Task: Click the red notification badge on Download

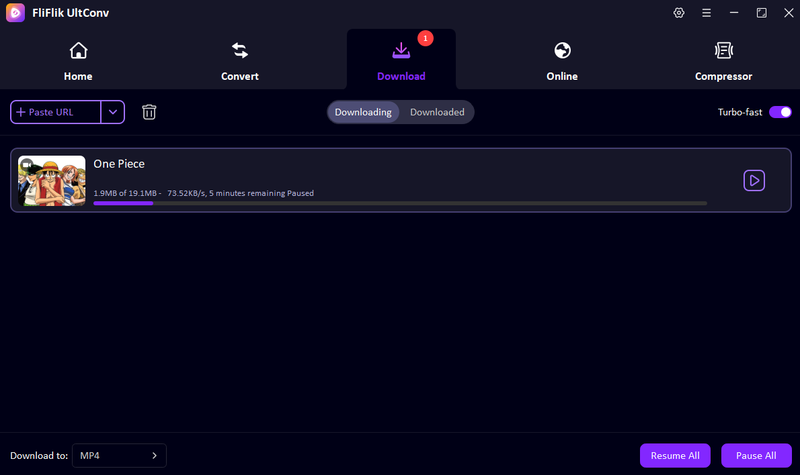Action: [x=426, y=38]
